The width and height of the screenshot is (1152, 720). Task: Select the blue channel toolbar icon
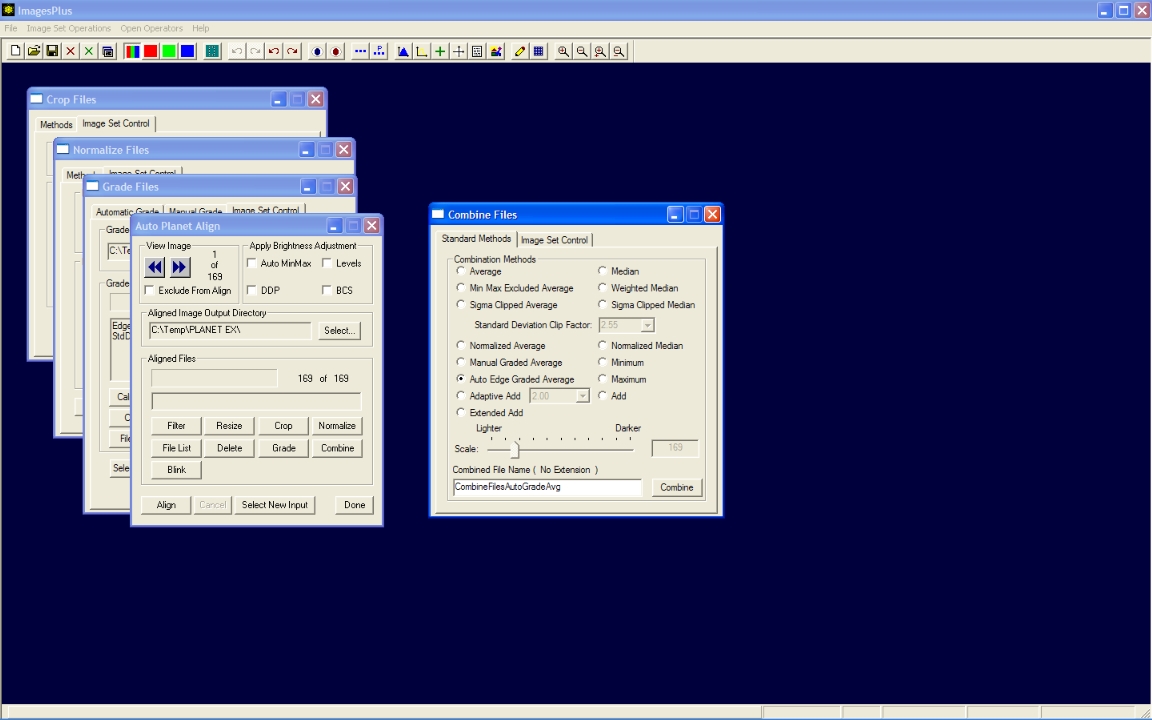point(187,51)
